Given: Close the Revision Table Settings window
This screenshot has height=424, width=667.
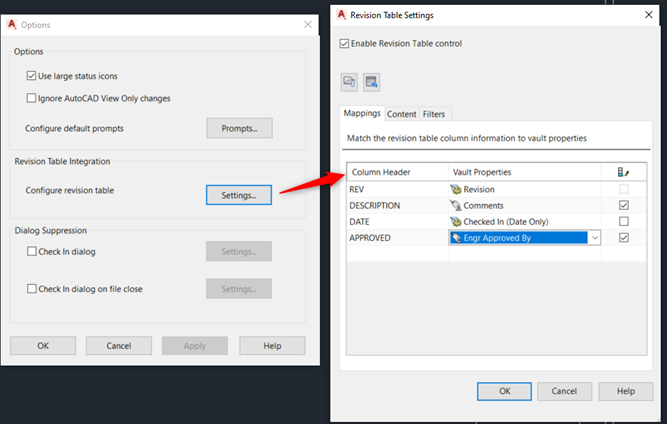Looking at the screenshot, I should pyautogui.click(x=649, y=15).
